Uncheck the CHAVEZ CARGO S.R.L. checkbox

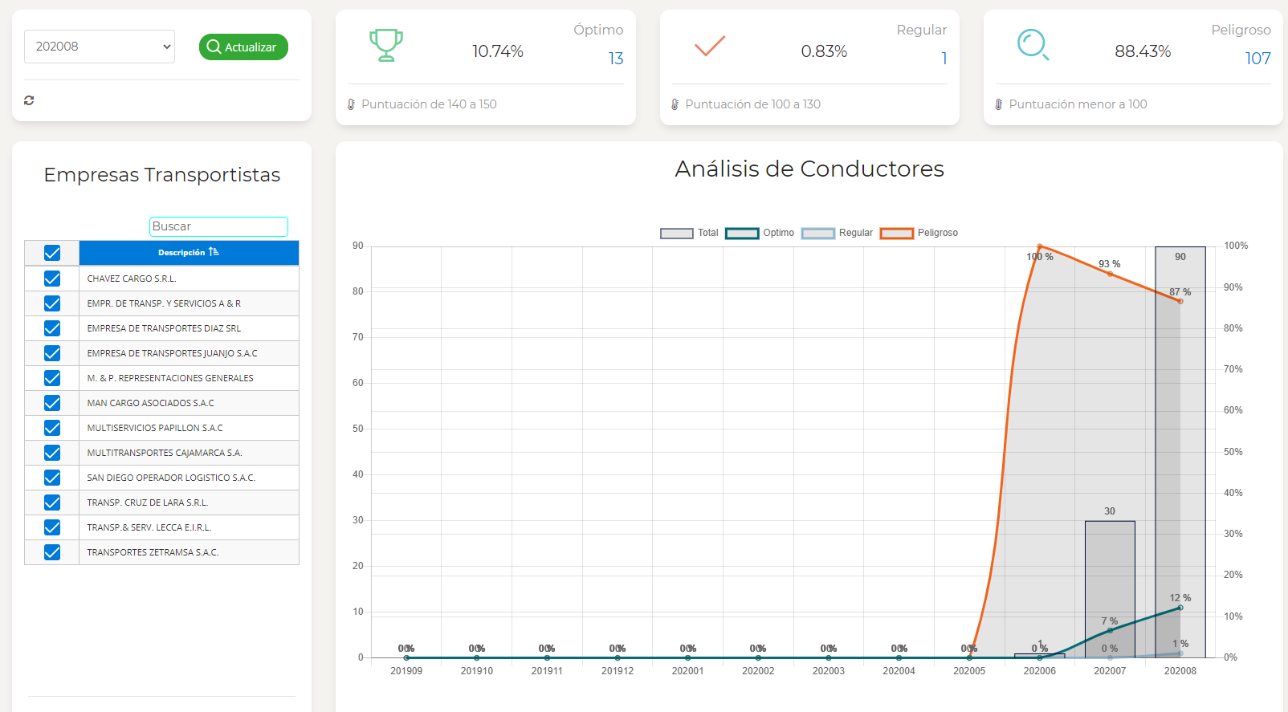point(52,278)
